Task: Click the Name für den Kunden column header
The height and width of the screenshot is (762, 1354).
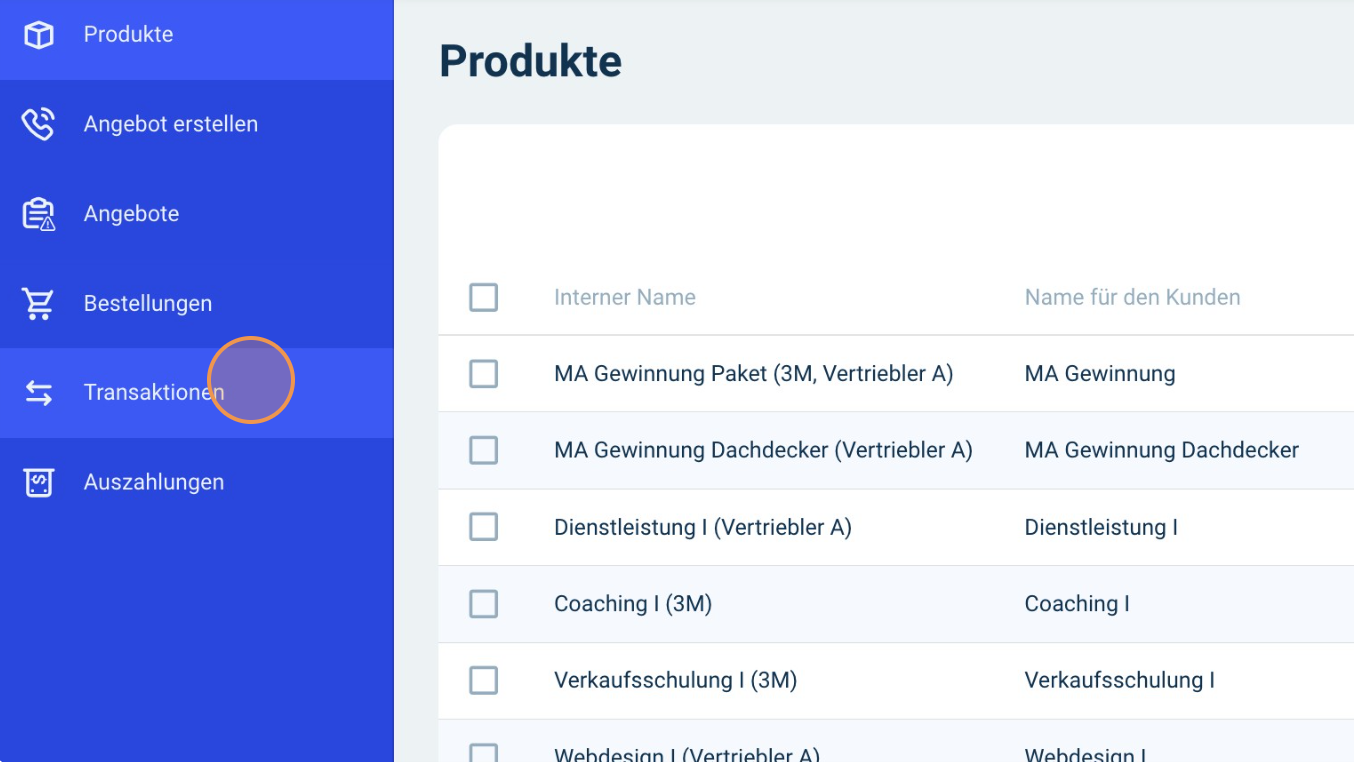Action: (1132, 297)
